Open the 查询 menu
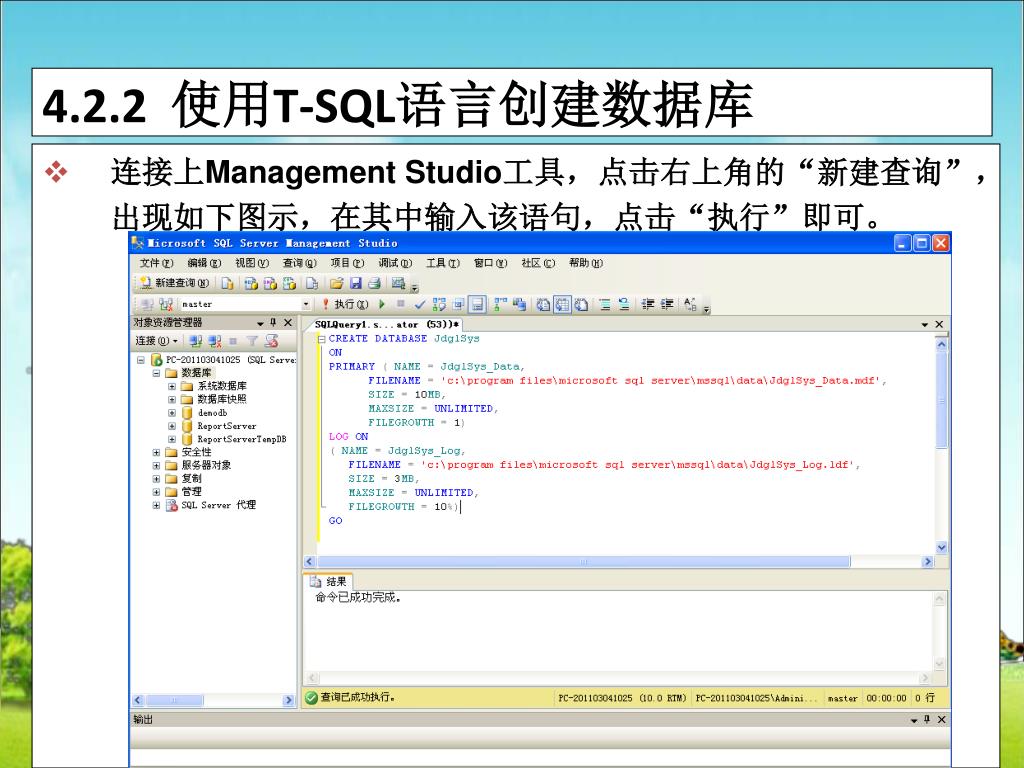This screenshot has height=768, width=1024. 299,263
